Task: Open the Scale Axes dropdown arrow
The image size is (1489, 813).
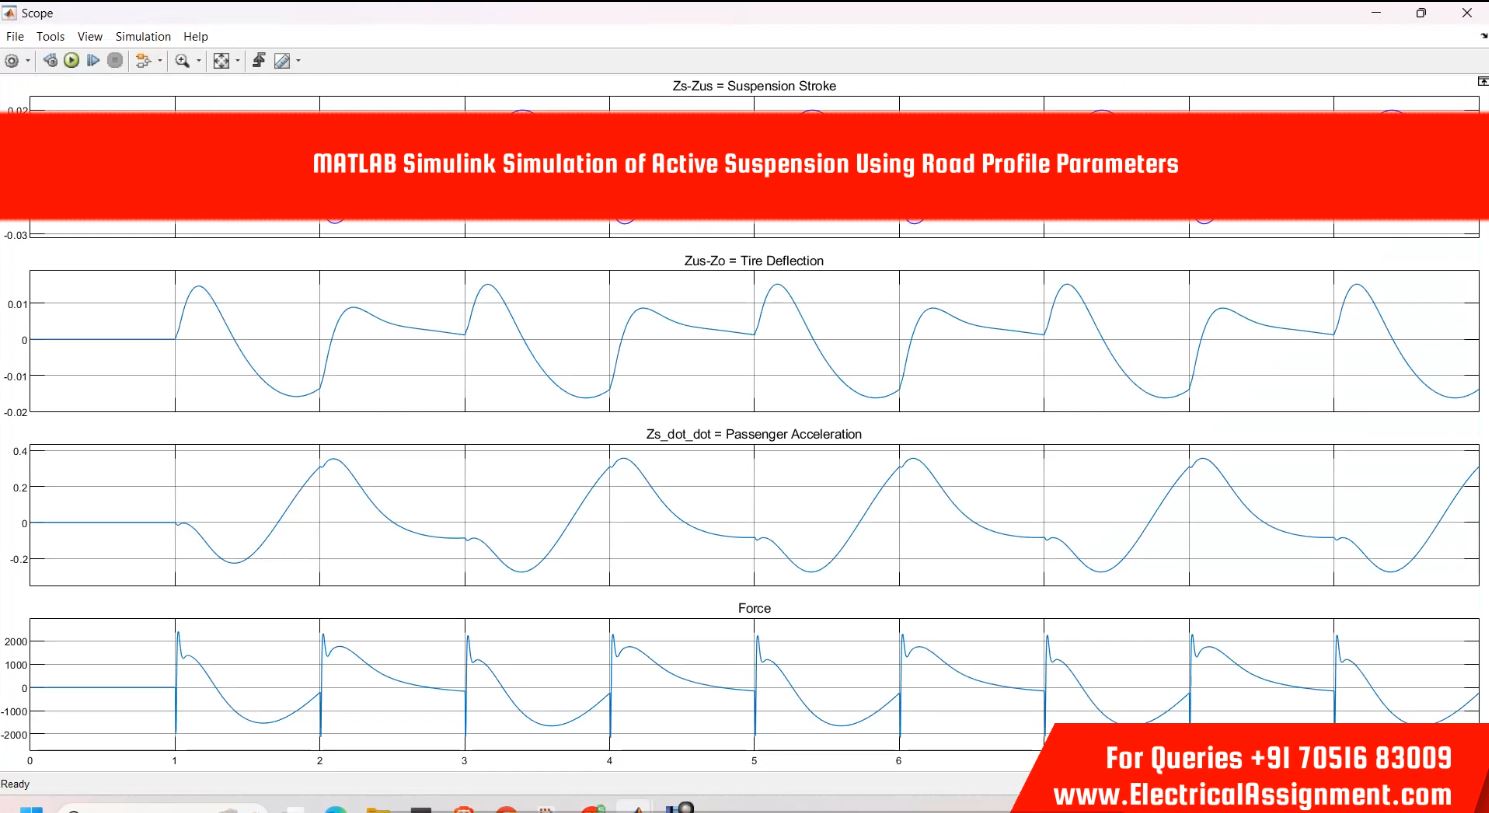Action: (x=237, y=61)
